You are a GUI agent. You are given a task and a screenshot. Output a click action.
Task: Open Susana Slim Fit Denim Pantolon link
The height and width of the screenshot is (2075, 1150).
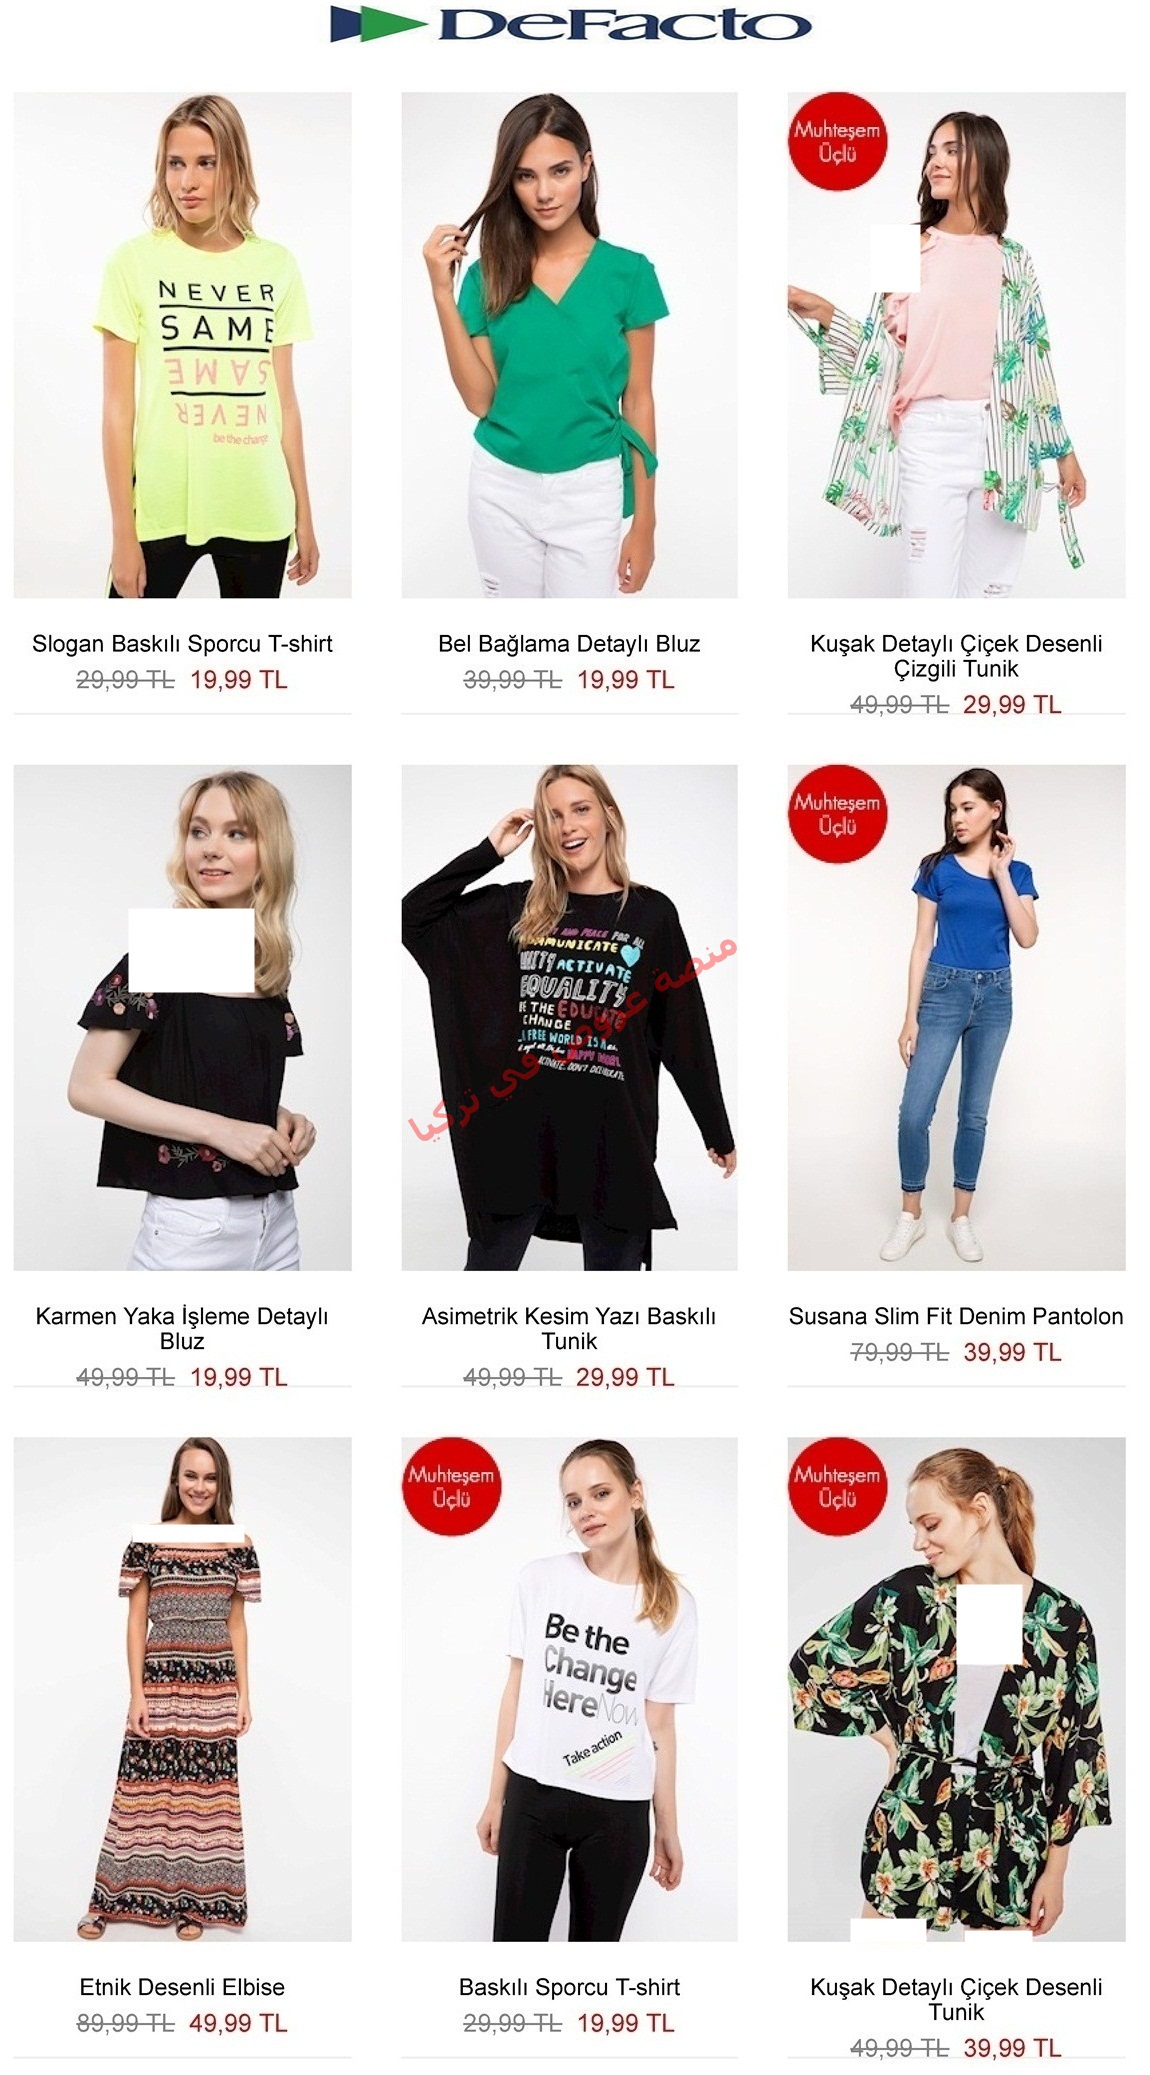[956, 1316]
